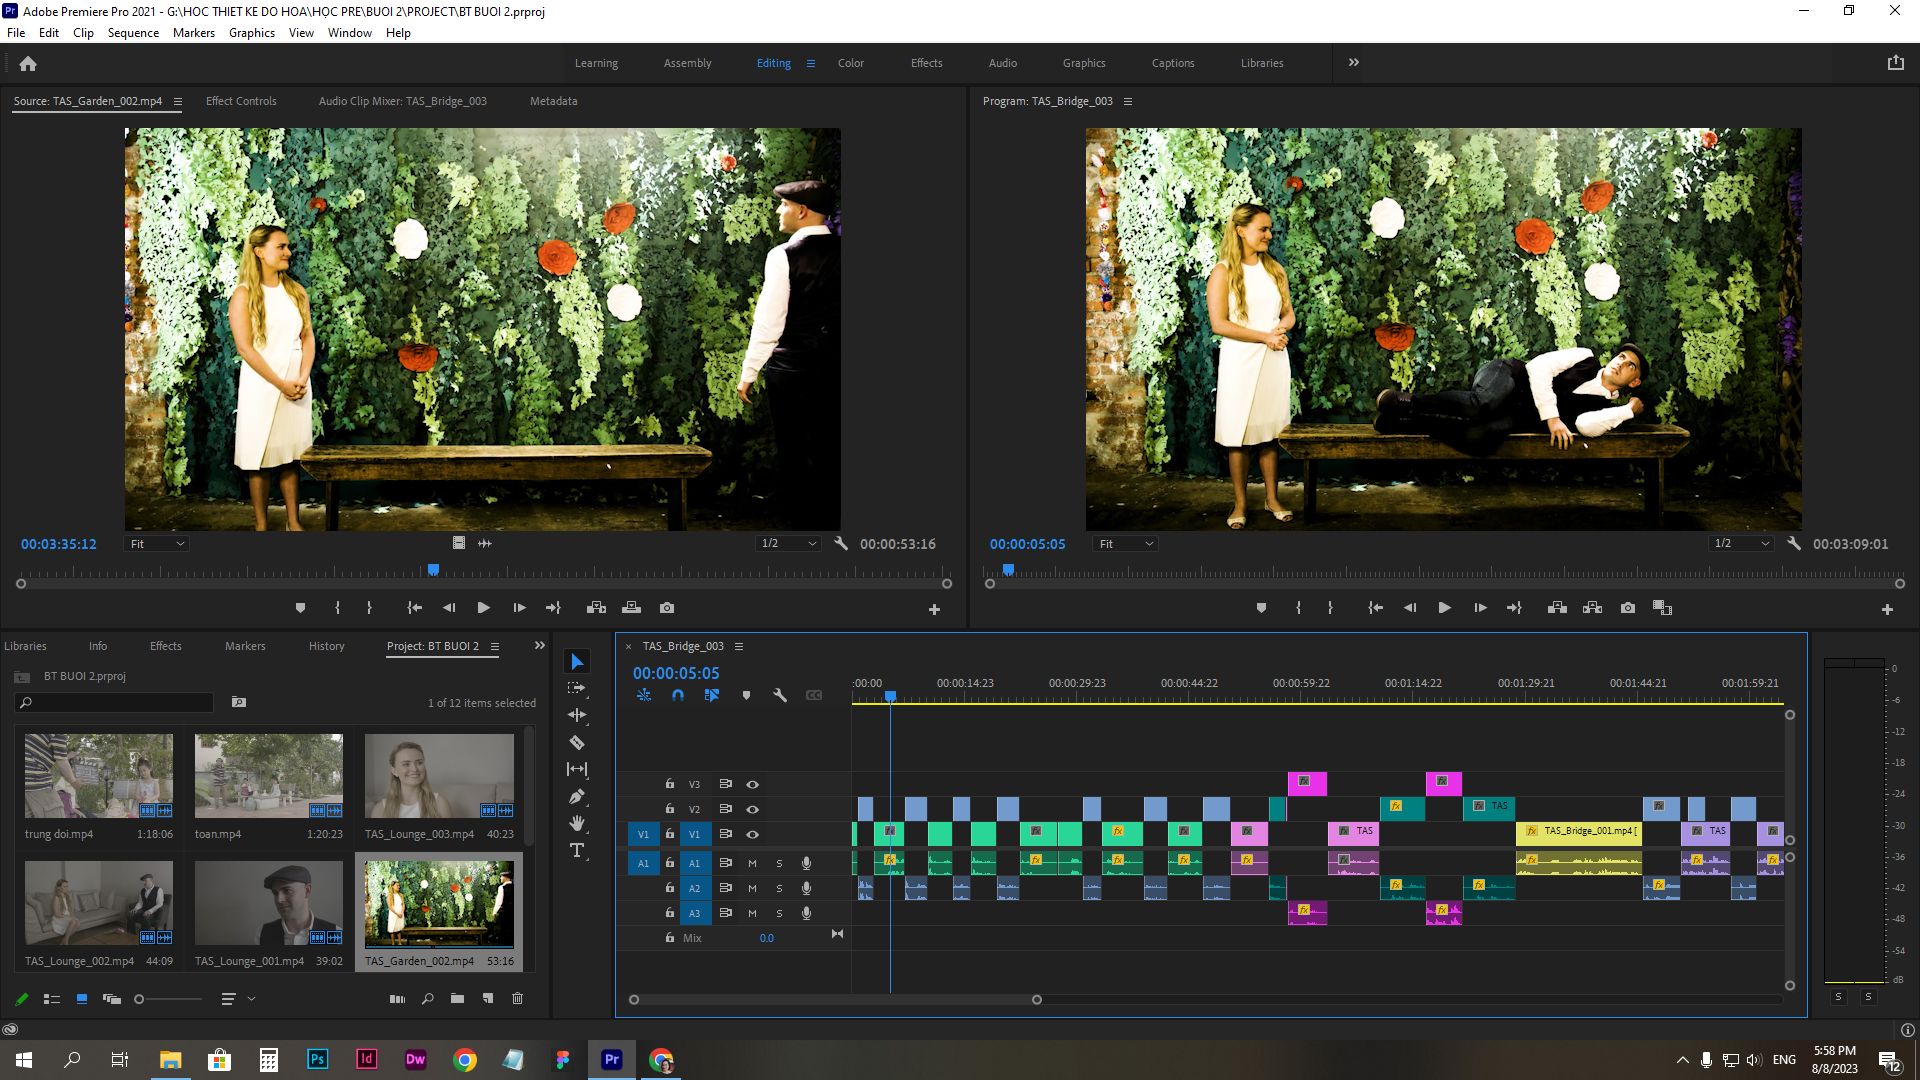Expand hidden panel tabs near Project panel

click(540, 646)
